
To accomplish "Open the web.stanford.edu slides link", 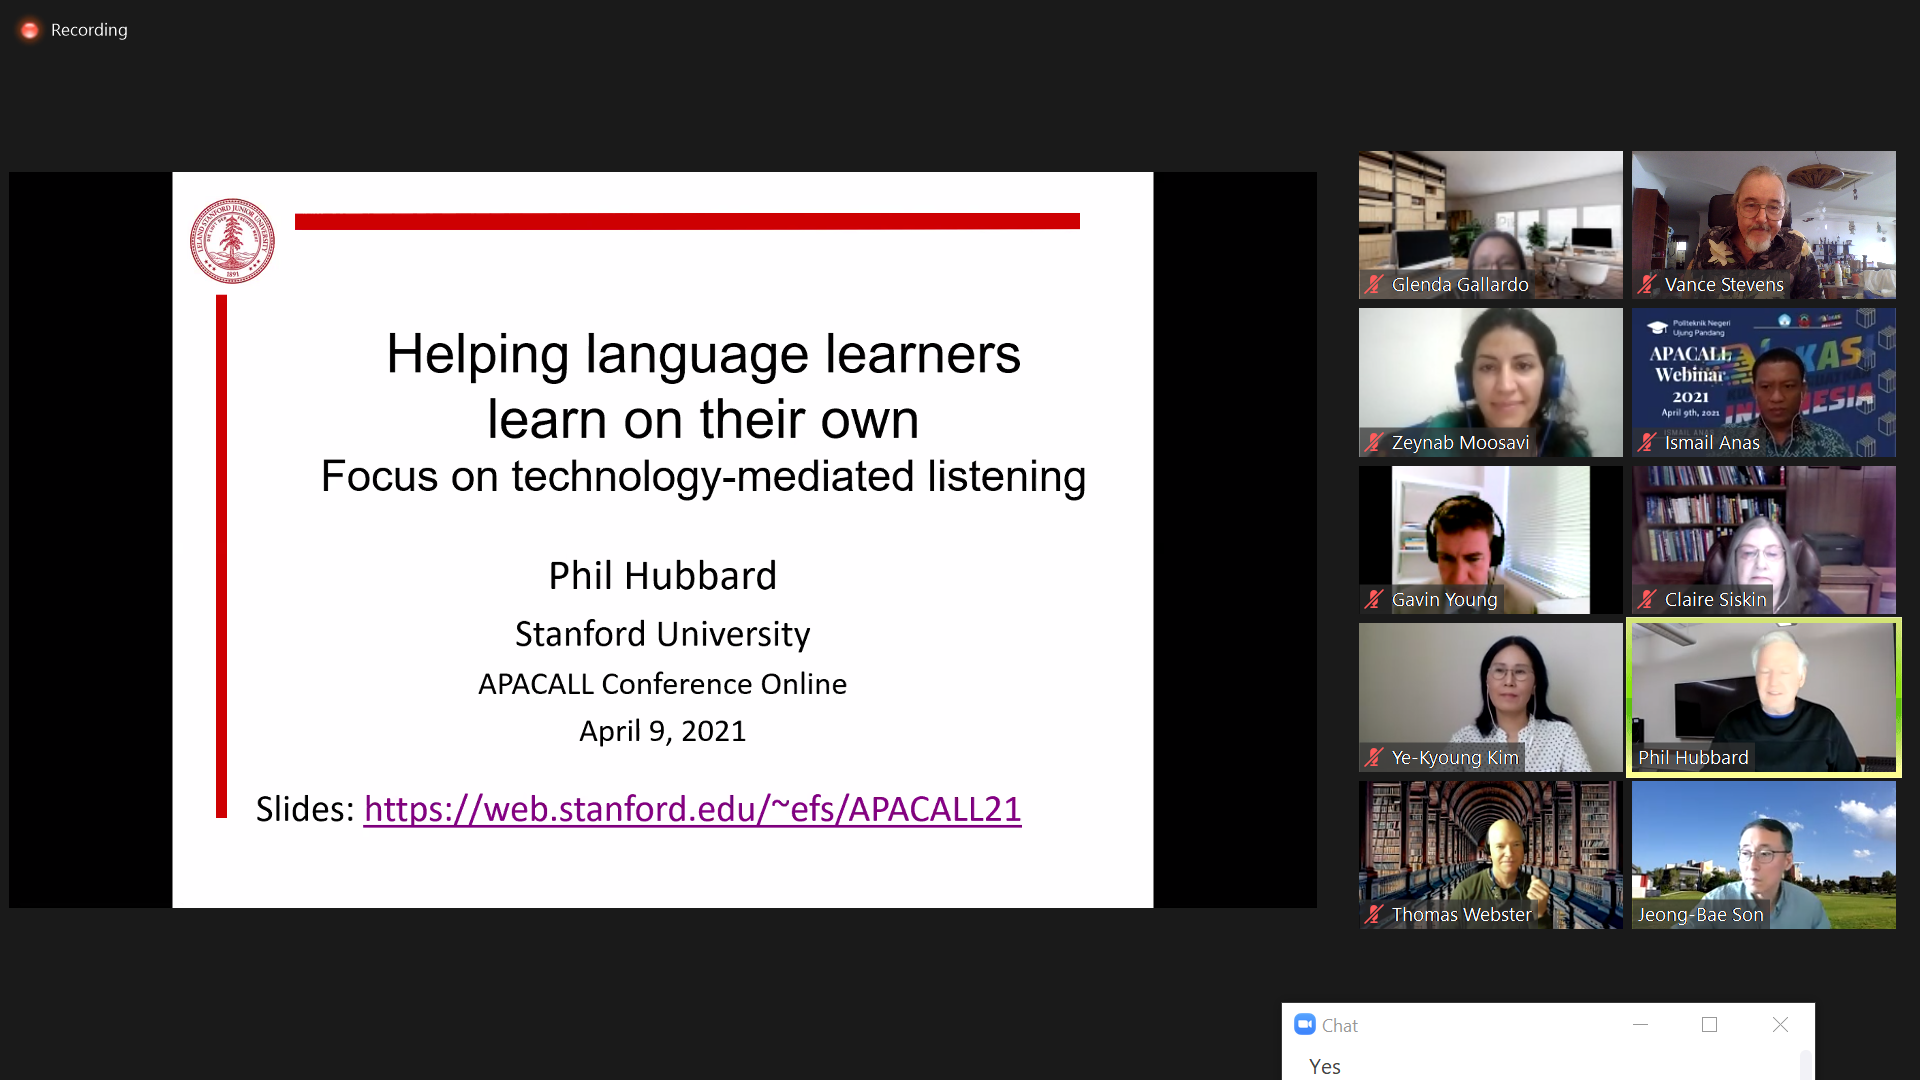I will 692,808.
